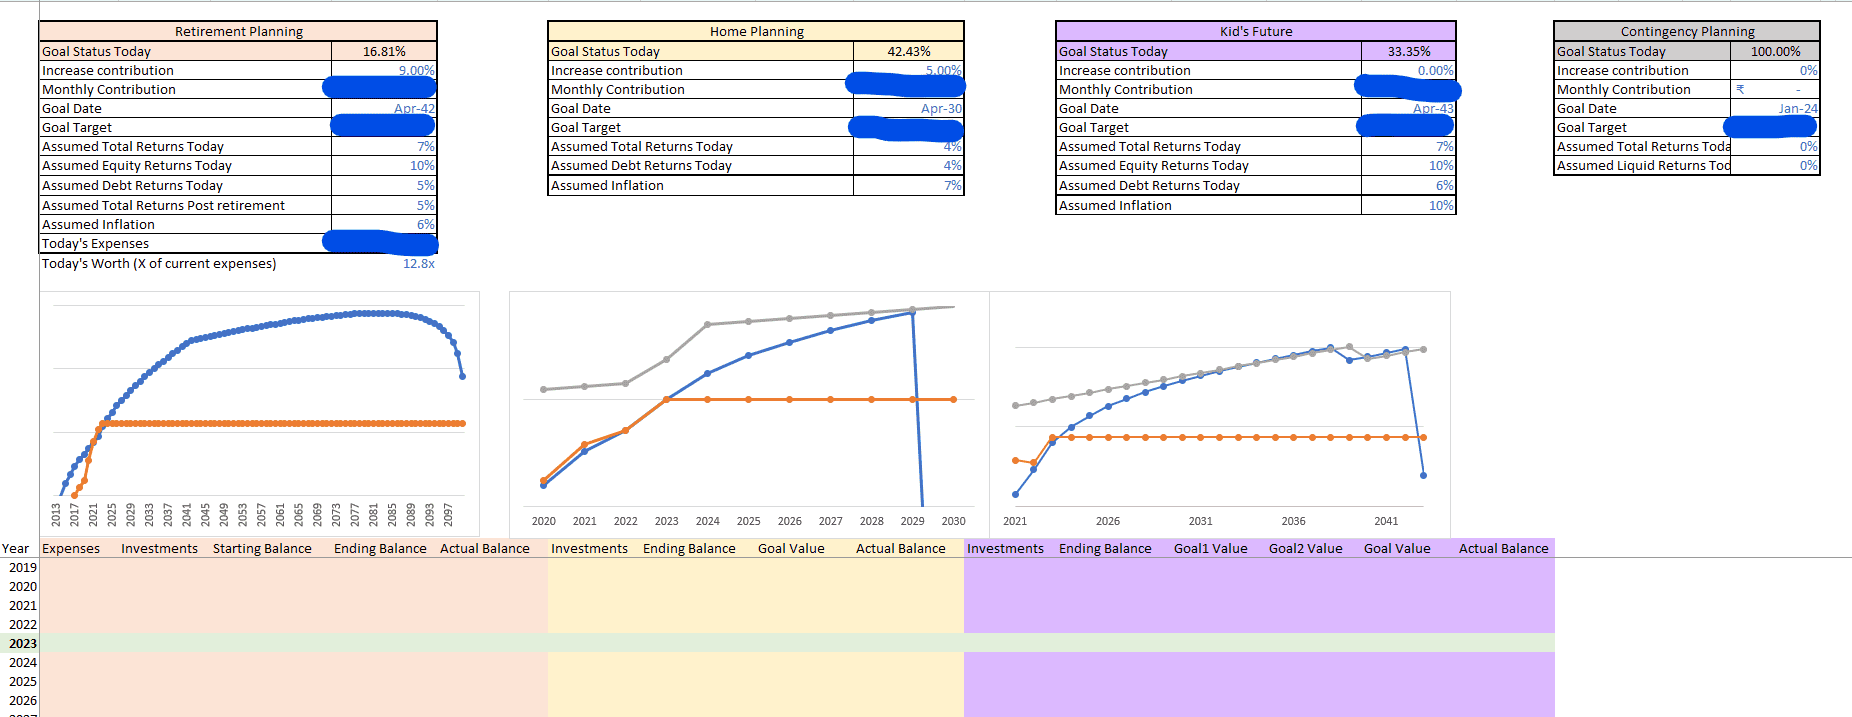Viewport: 1852px width, 717px height.
Task: Click the 100.00% goal status value
Action: click(1775, 51)
